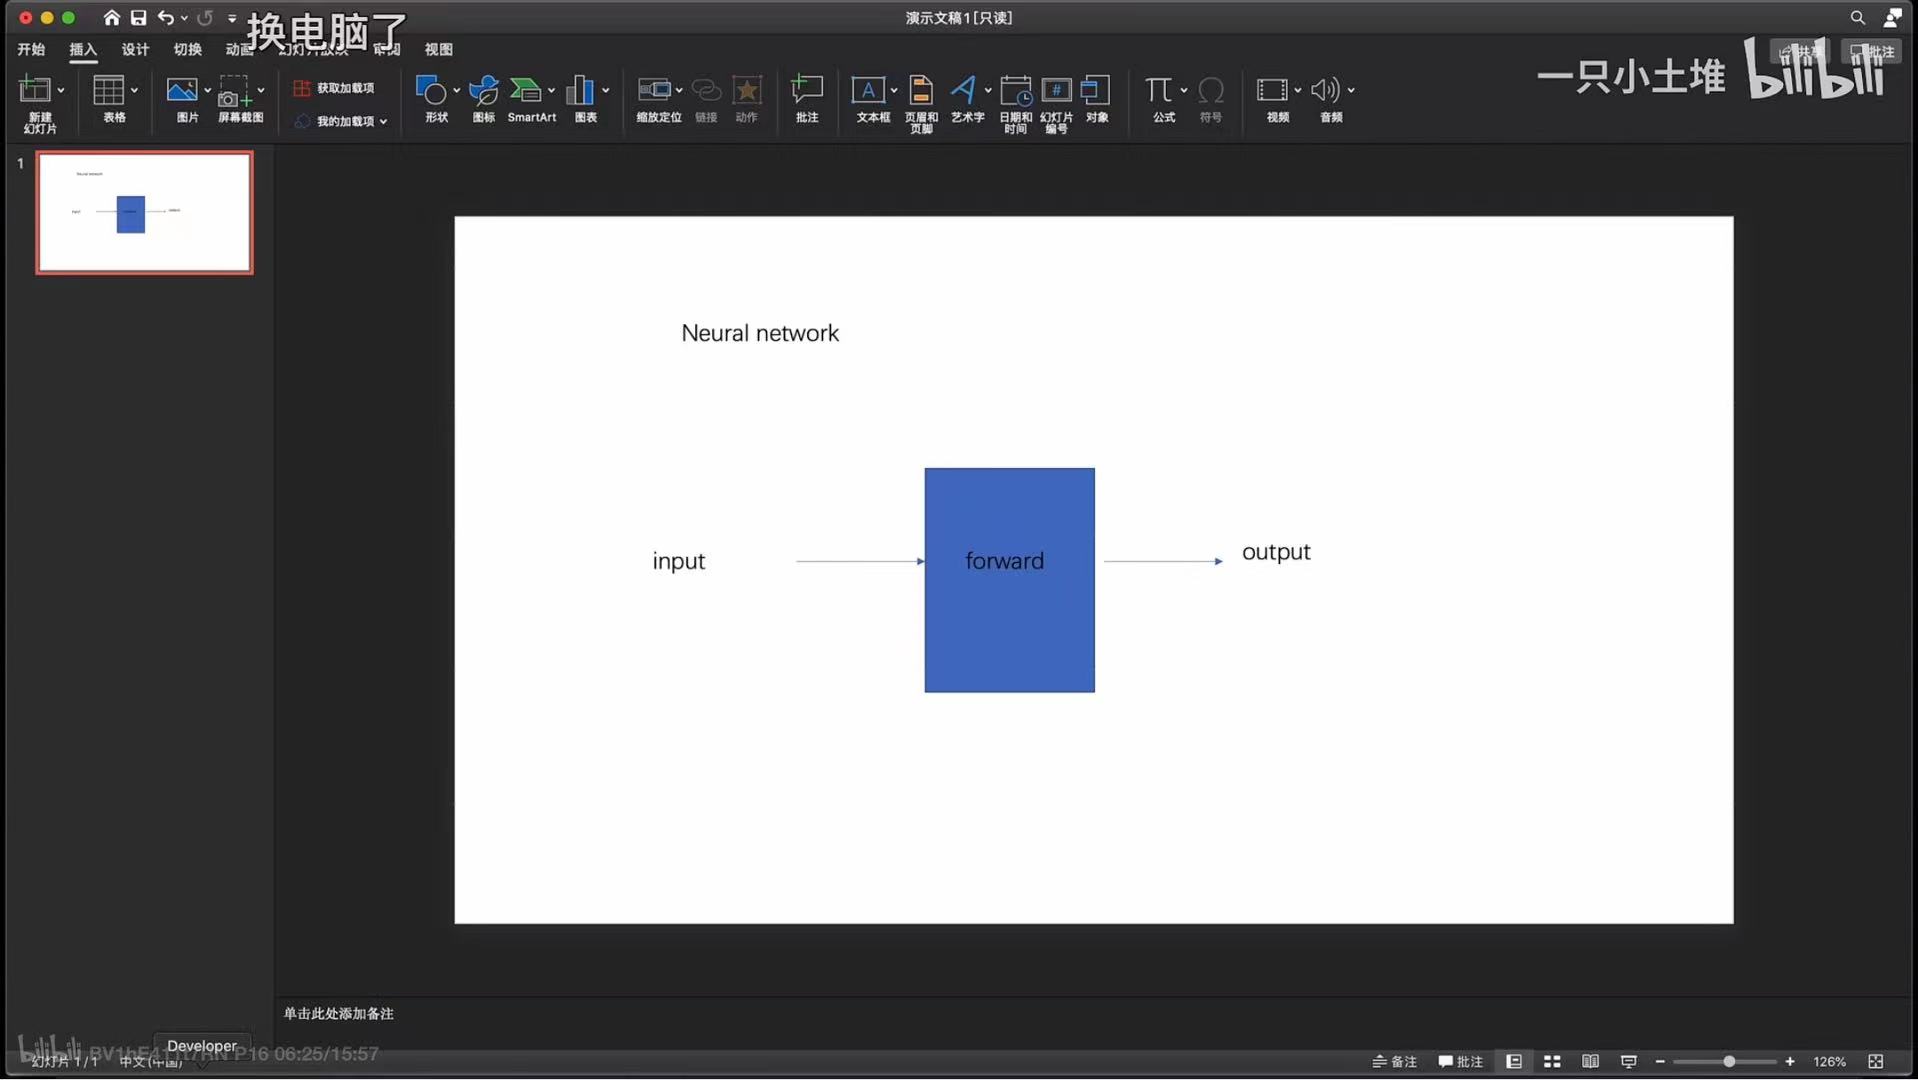Click the Picture (图片) icon
The height and width of the screenshot is (1080, 1918).
point(181,90)
